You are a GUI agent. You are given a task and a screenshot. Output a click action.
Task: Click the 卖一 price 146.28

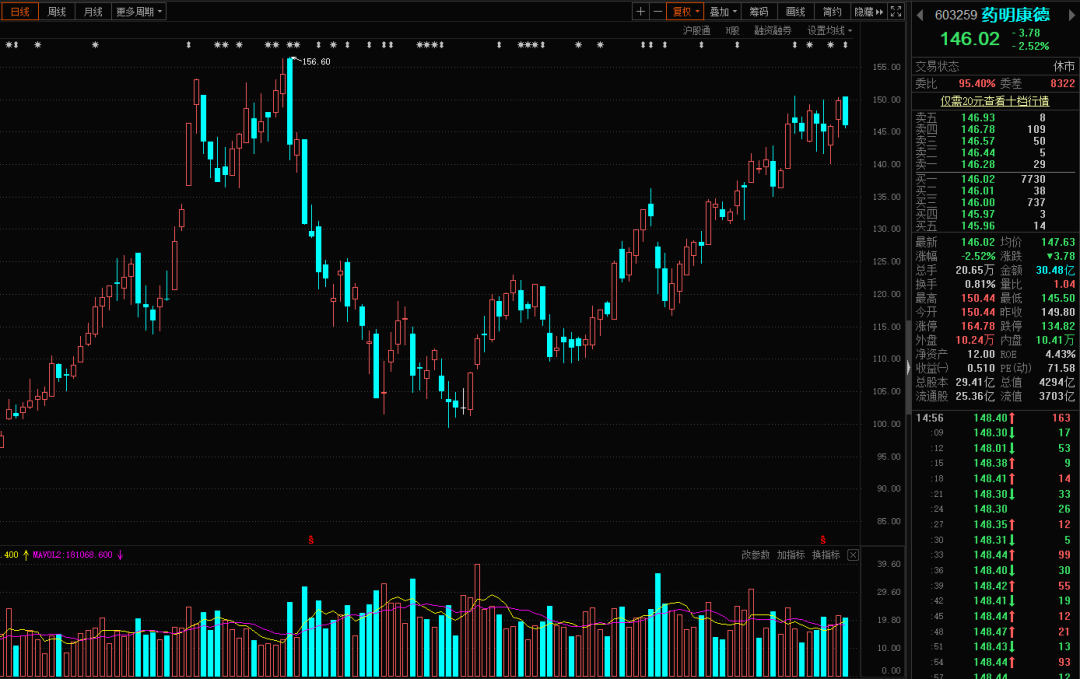[977, 164]
